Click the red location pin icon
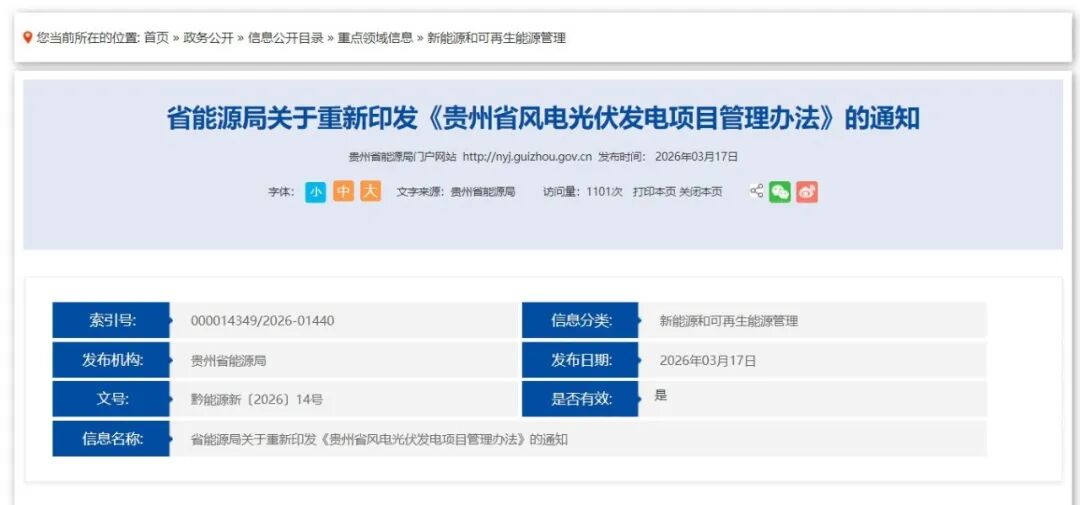The width and height of the screenshot is (1080, 505). pyautogui.click(x=28, y=38)
